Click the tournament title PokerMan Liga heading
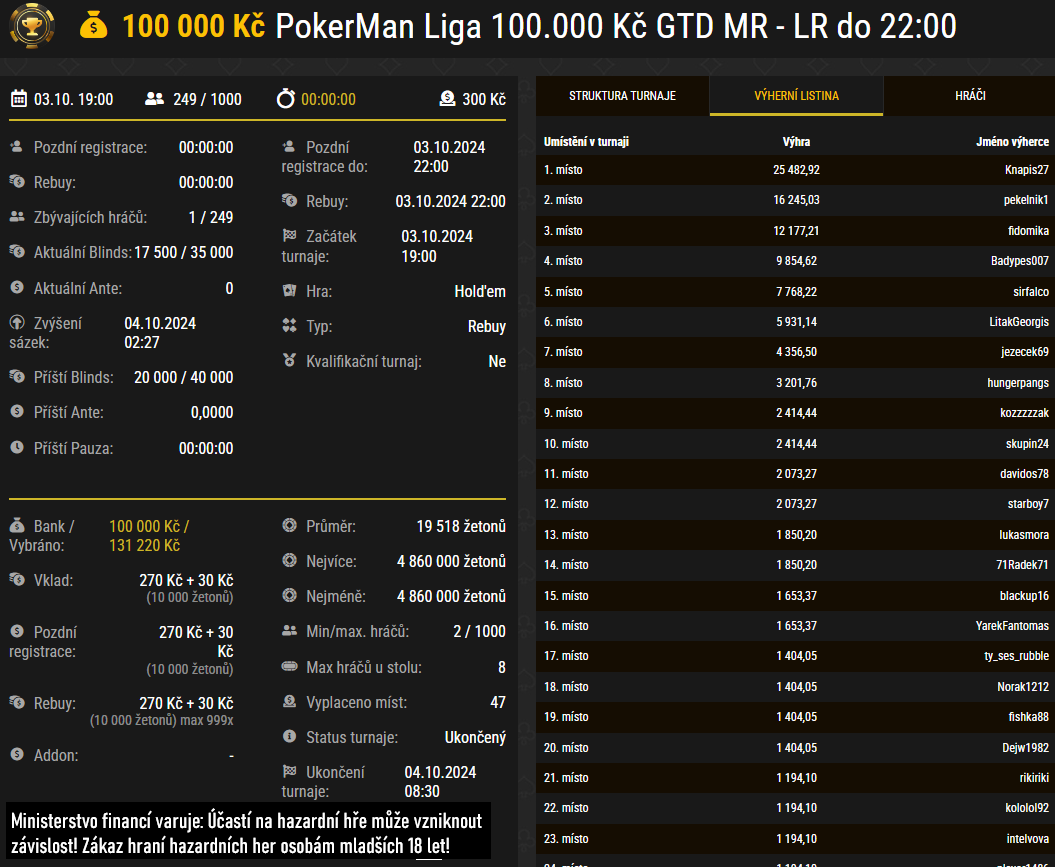 tap(616, 26)
